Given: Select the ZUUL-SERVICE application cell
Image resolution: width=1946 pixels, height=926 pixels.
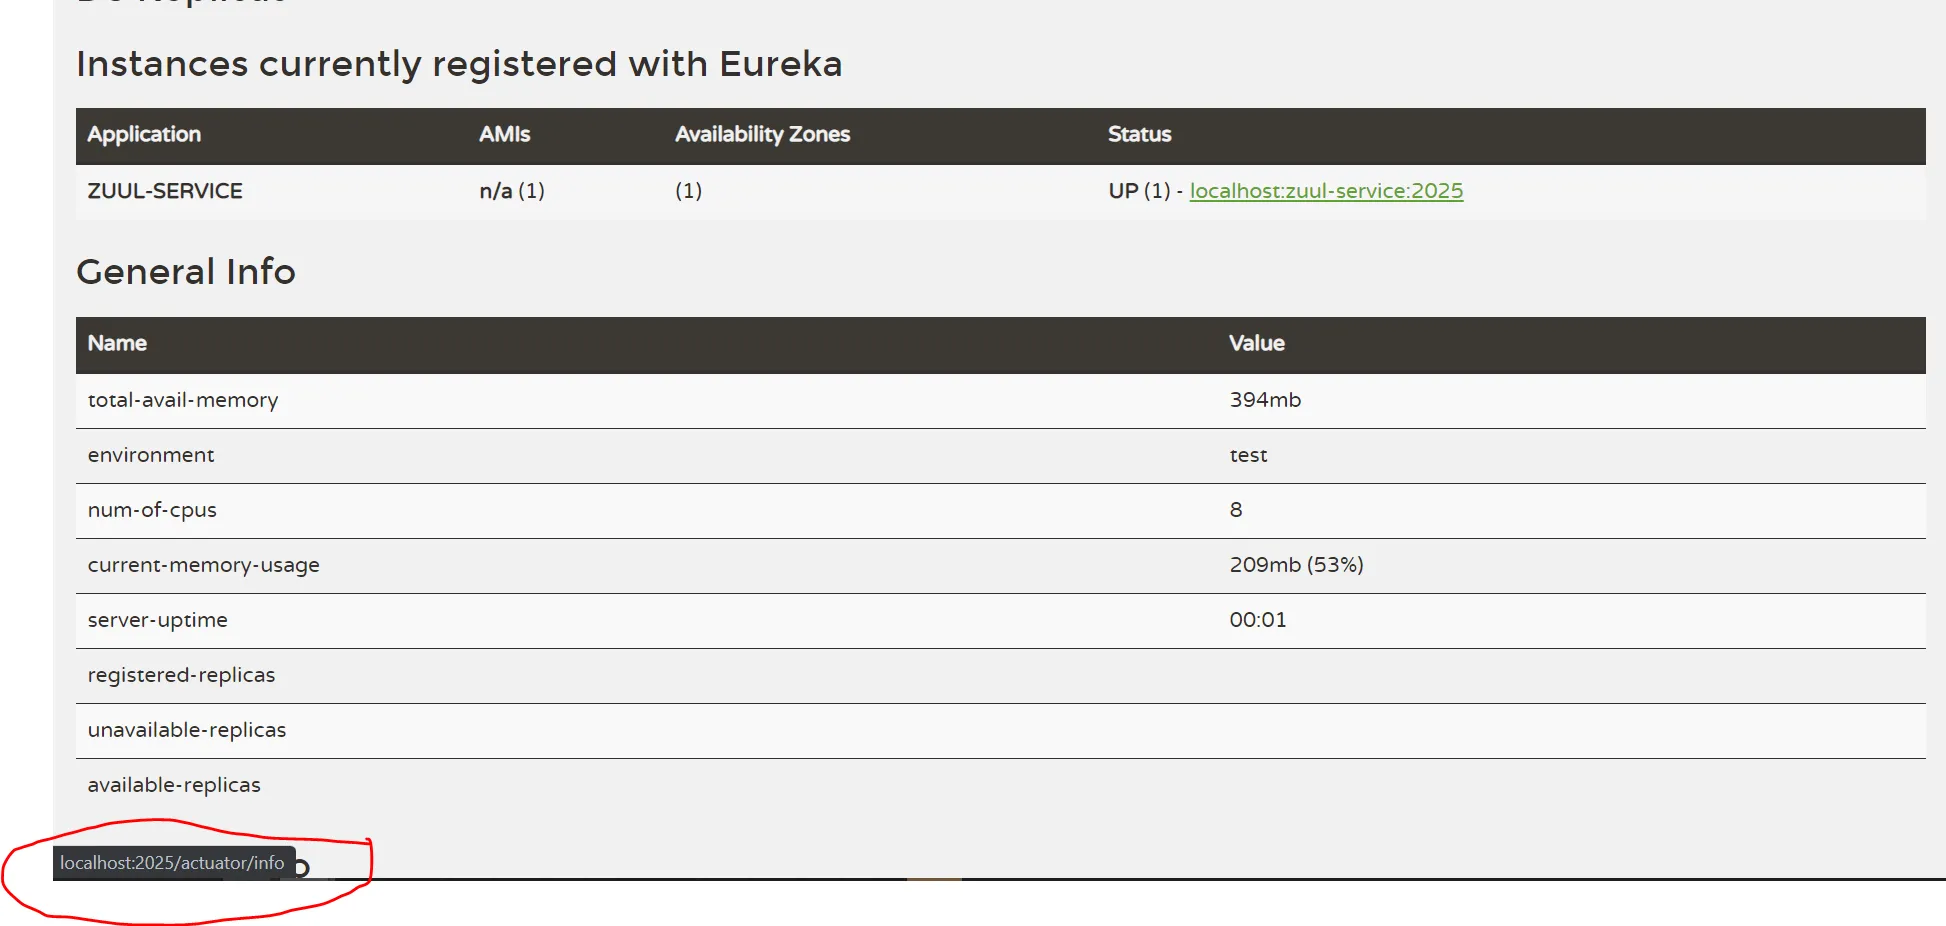Looking at the screenshot, I should pos(165,191).
